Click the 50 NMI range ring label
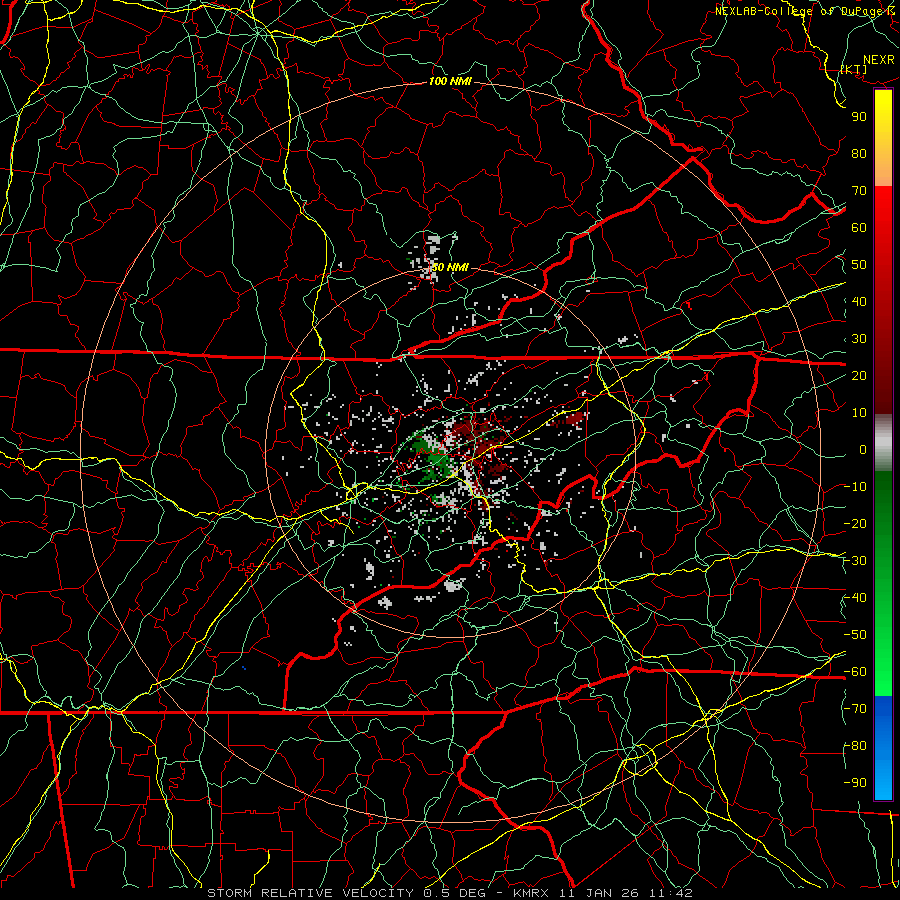Viewport: 900px width, 900px height. coord(450,267)
